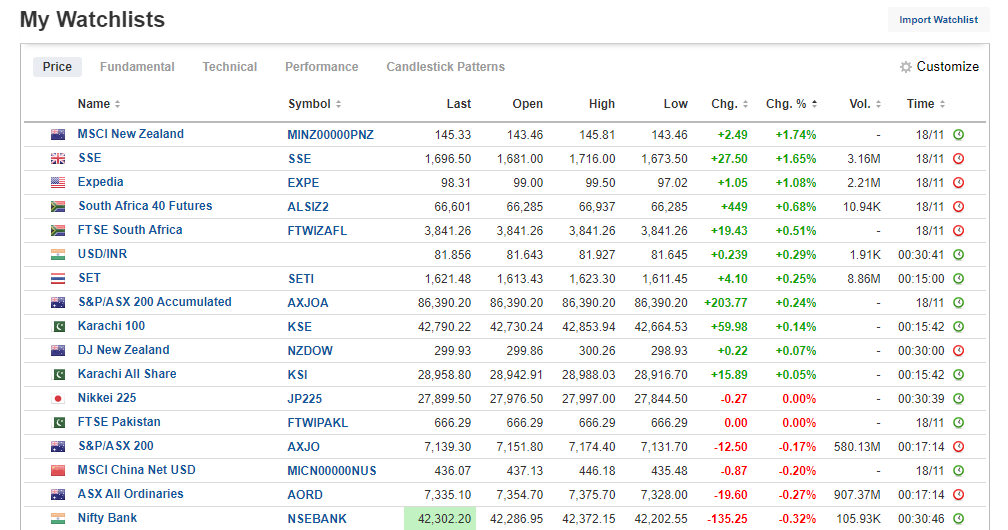Screen dimensions: 1008x530
Task: Click green clock icon in USD/INR row
Action: tap(958, 255)
